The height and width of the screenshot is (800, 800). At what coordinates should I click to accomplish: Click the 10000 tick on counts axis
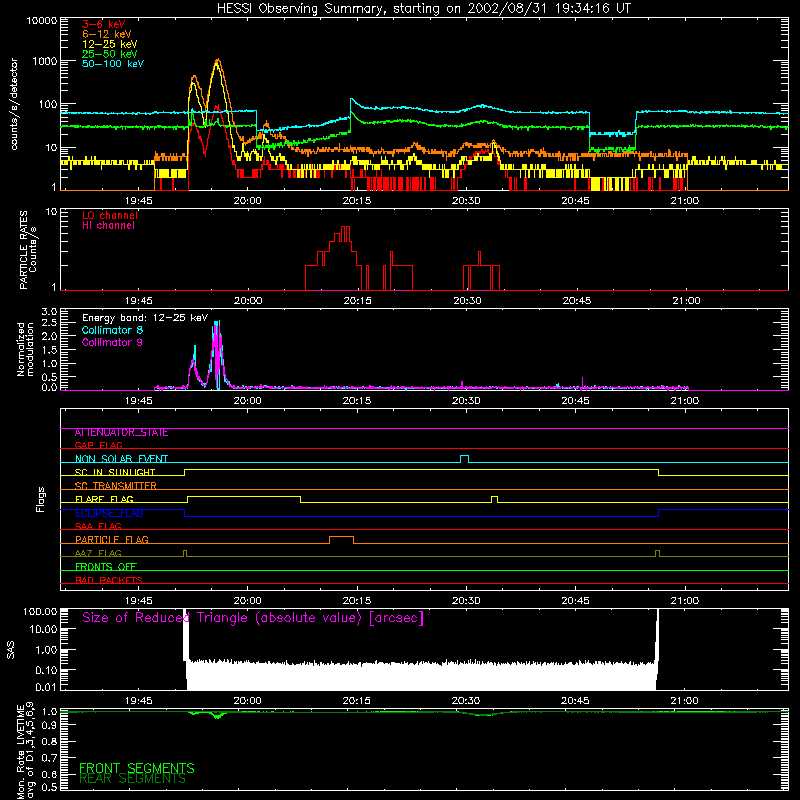42,21
